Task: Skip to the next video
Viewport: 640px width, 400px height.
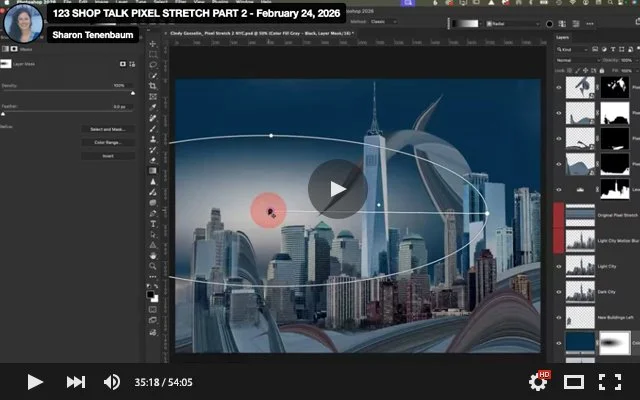Action: 76,382
